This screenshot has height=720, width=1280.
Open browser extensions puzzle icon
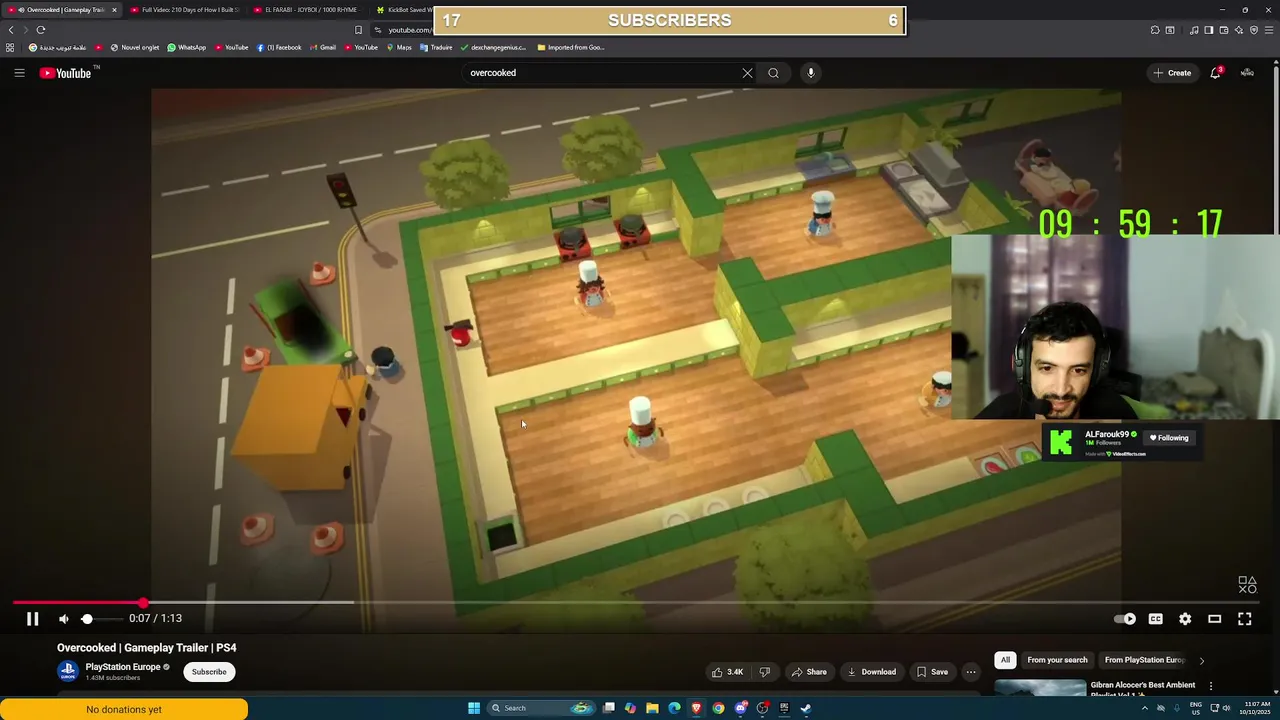click(1155, 30)
